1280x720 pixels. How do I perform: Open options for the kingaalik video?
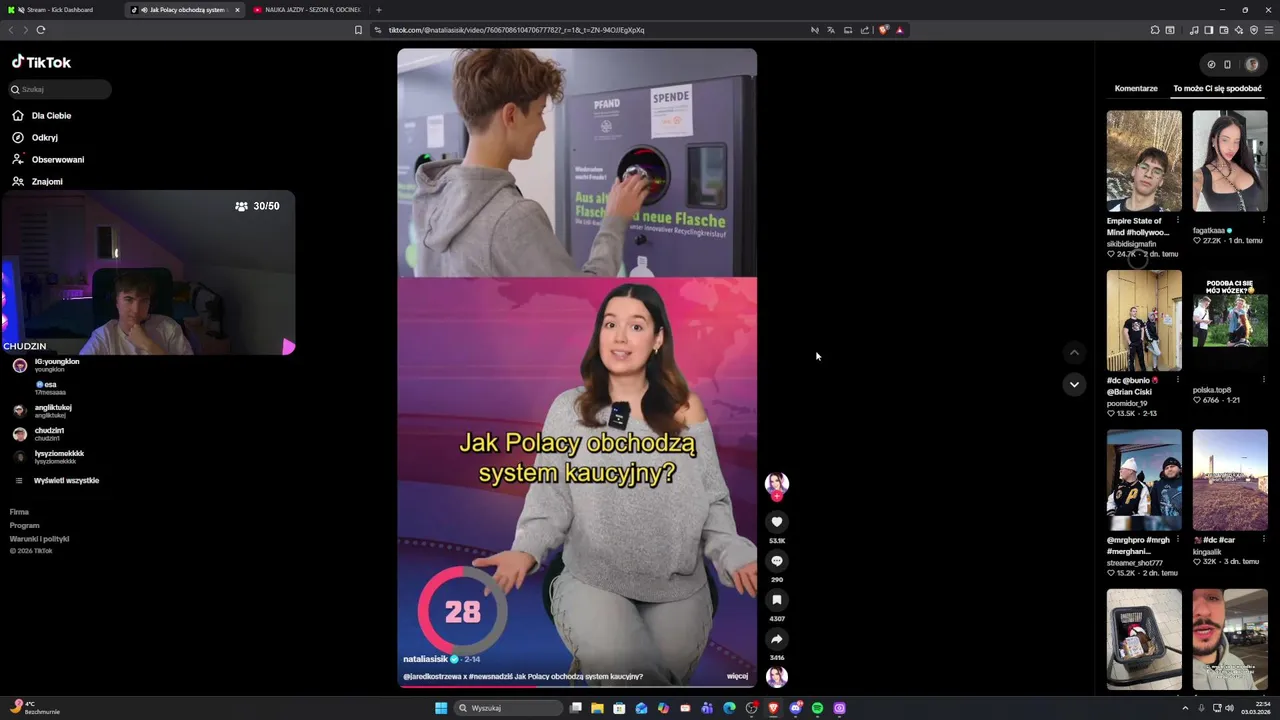pyautogui.click(x=1263, y=540)
